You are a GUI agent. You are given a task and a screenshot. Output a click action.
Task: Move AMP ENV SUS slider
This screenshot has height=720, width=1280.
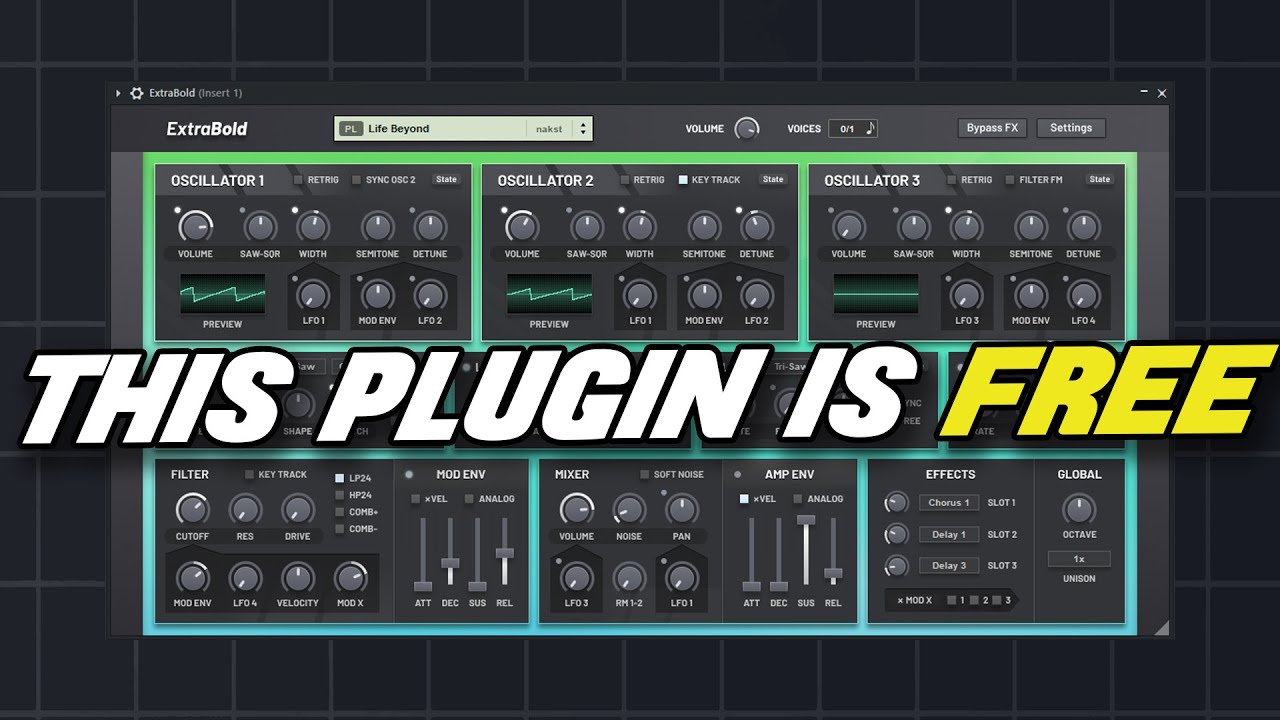pos(806,521)
